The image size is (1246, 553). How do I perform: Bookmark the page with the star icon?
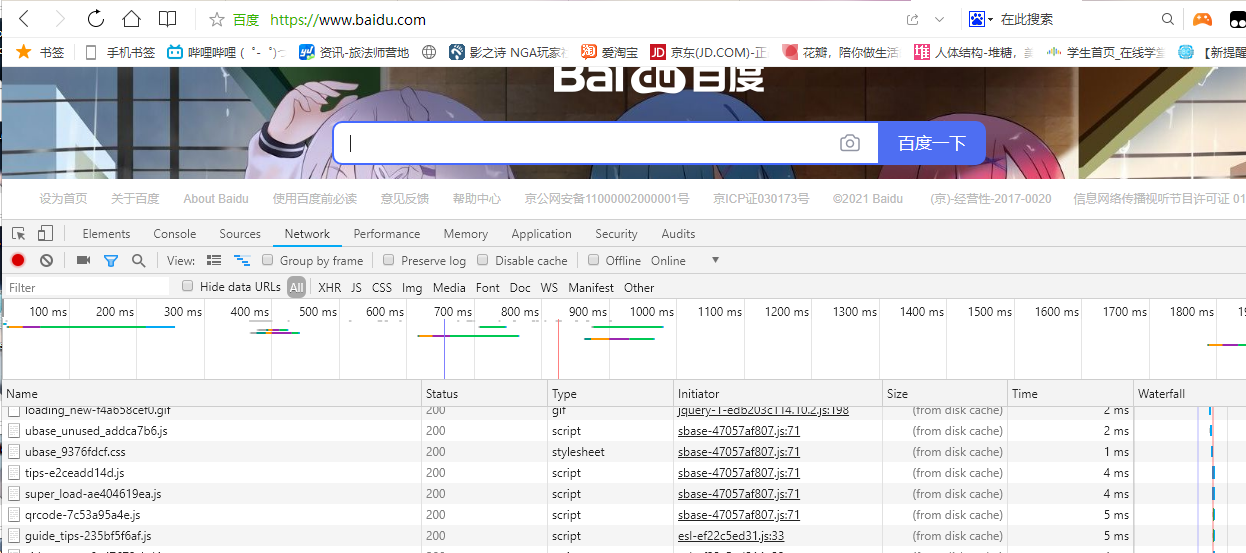point(216,19)
